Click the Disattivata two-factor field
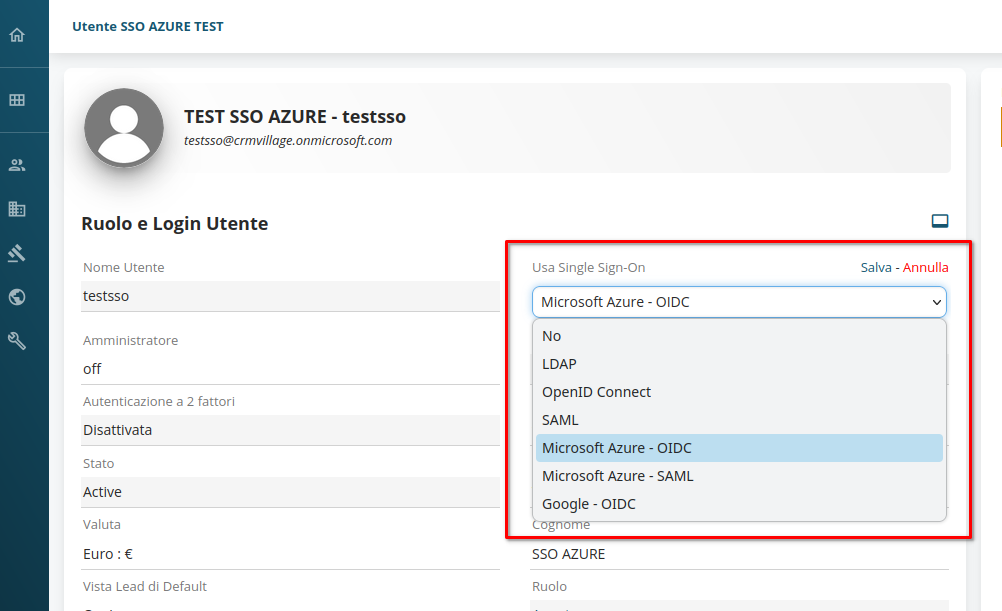The image size is (1002, 611). pos(290,430)
